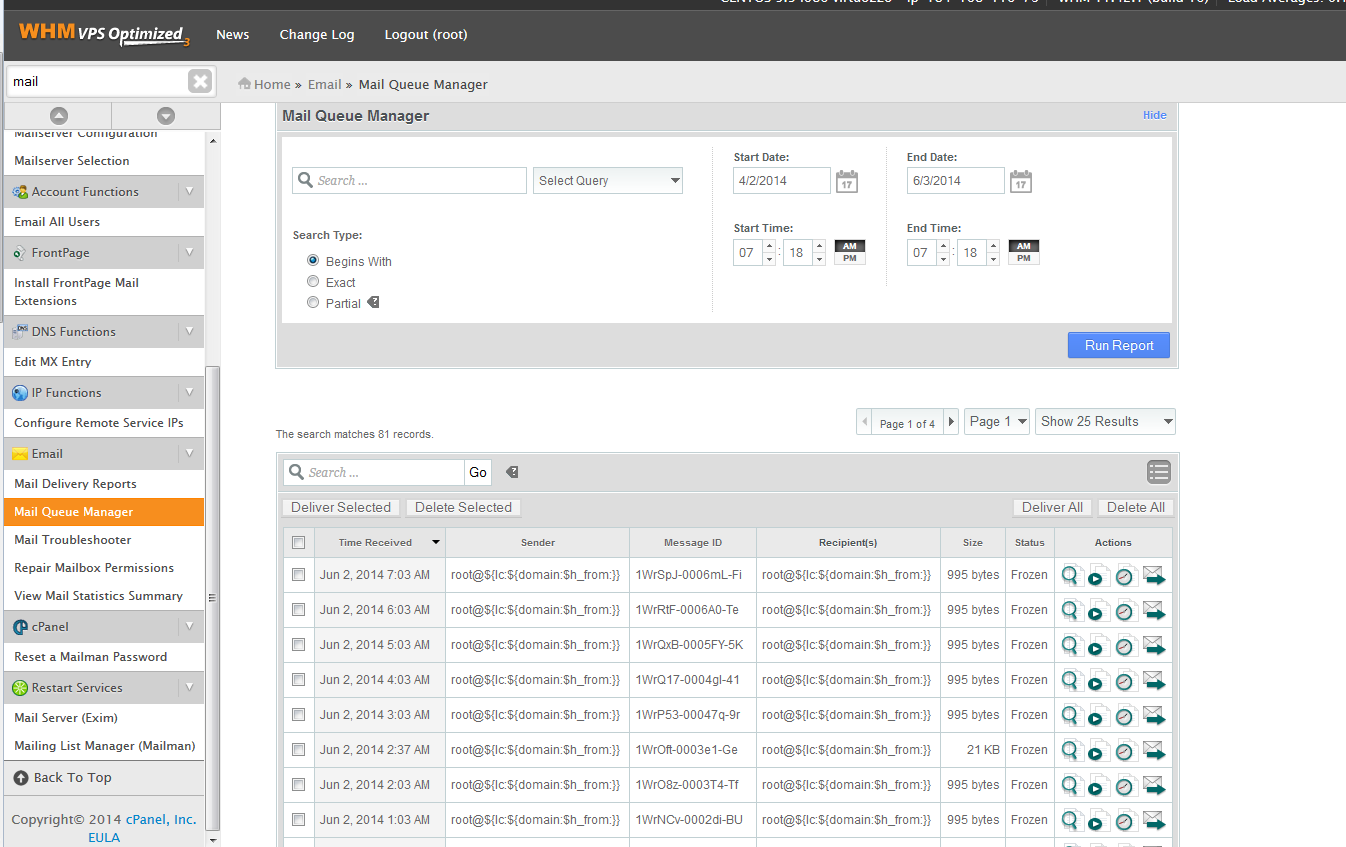Click the envelope arrow icon for 5:03 AM message
This screenshot has height=847, width=1346.
[x=1154, y=646]
